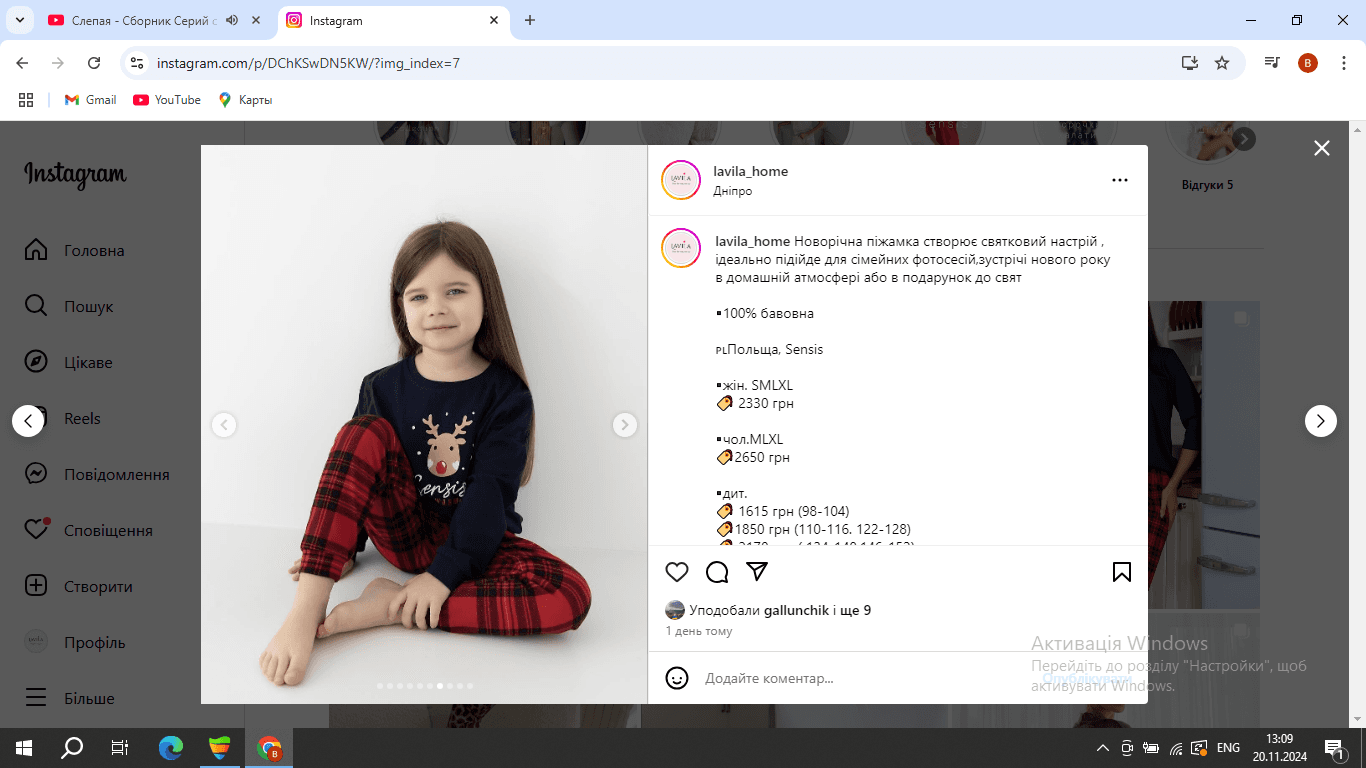Open the three-dot post options menu
The image size is (1366, 768).
[x=1120, y=180]
